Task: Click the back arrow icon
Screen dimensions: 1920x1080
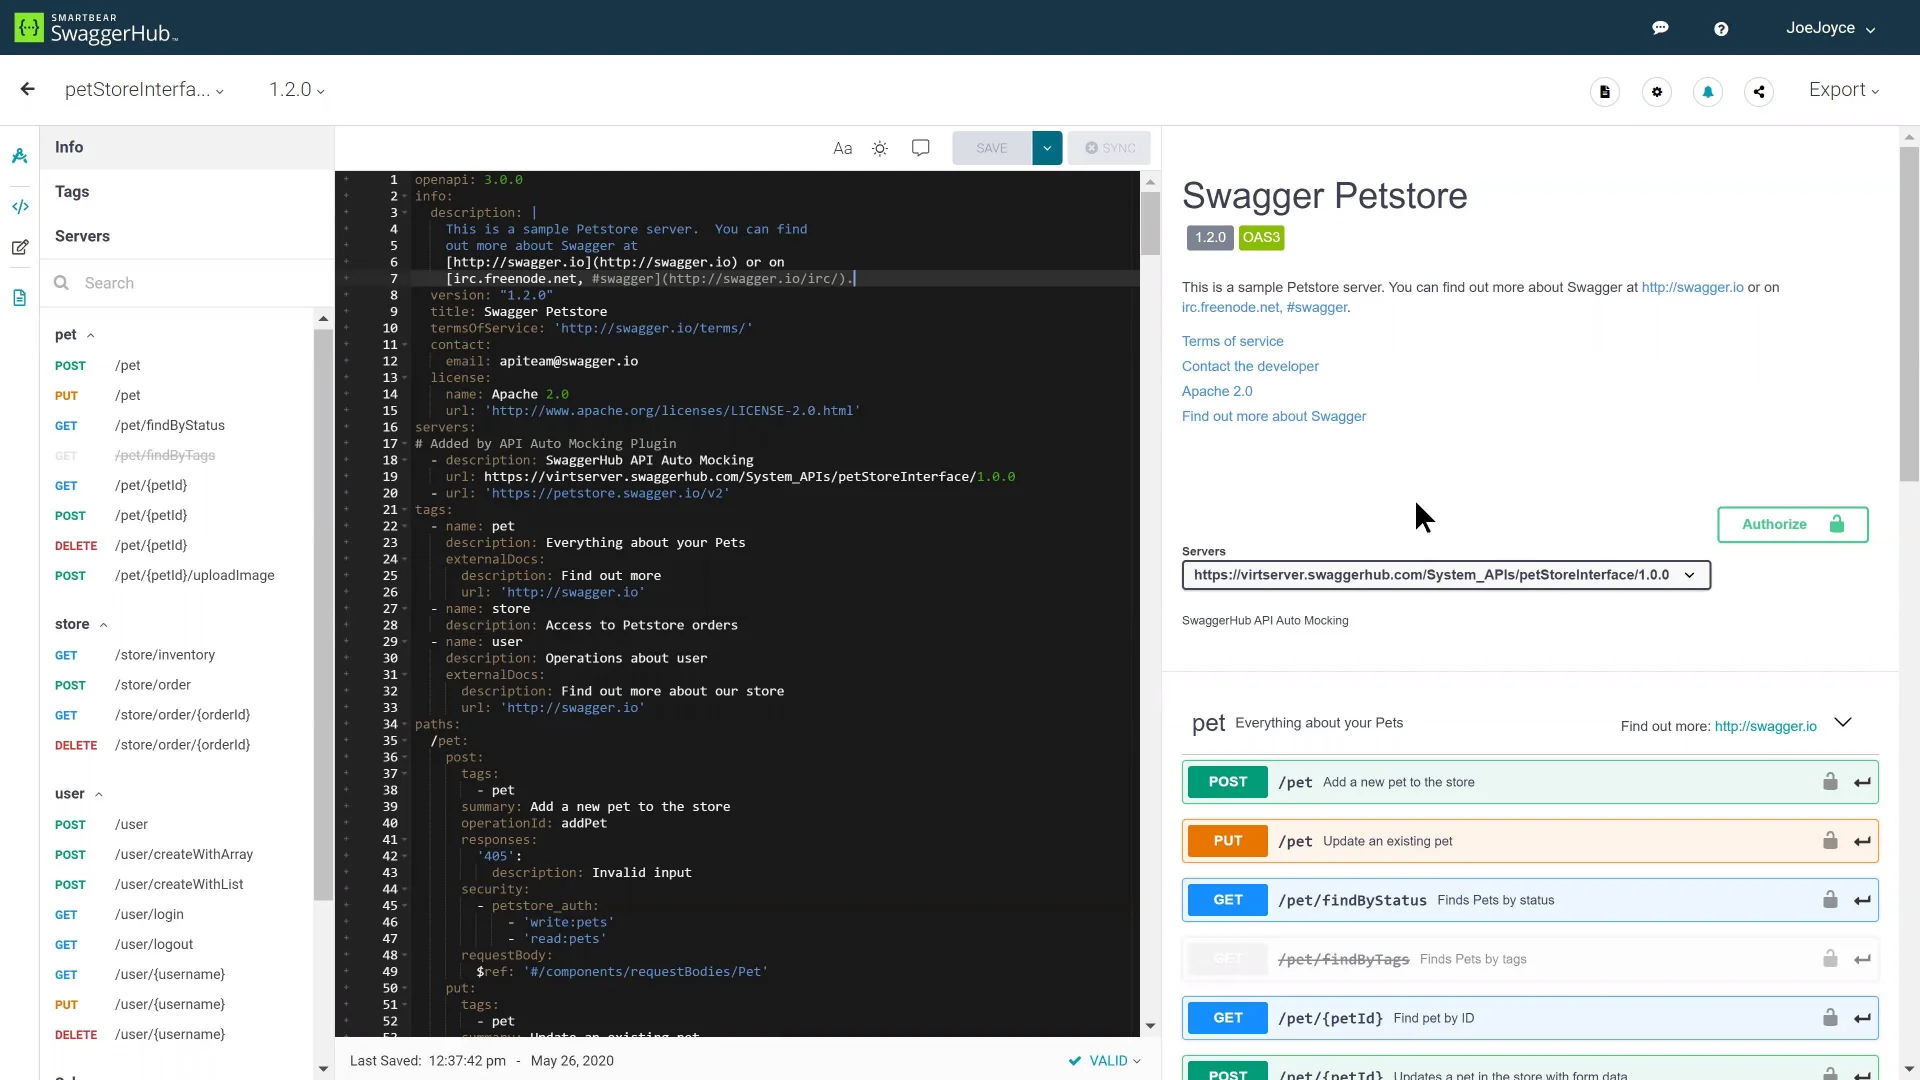Action: (x=27, y=89)
